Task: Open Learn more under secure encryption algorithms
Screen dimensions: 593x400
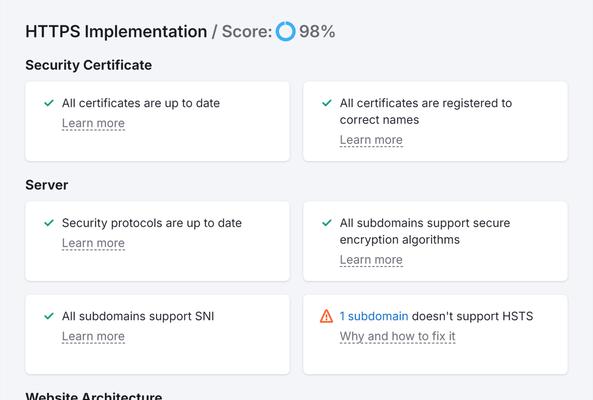Action: [x=371, y=260]
